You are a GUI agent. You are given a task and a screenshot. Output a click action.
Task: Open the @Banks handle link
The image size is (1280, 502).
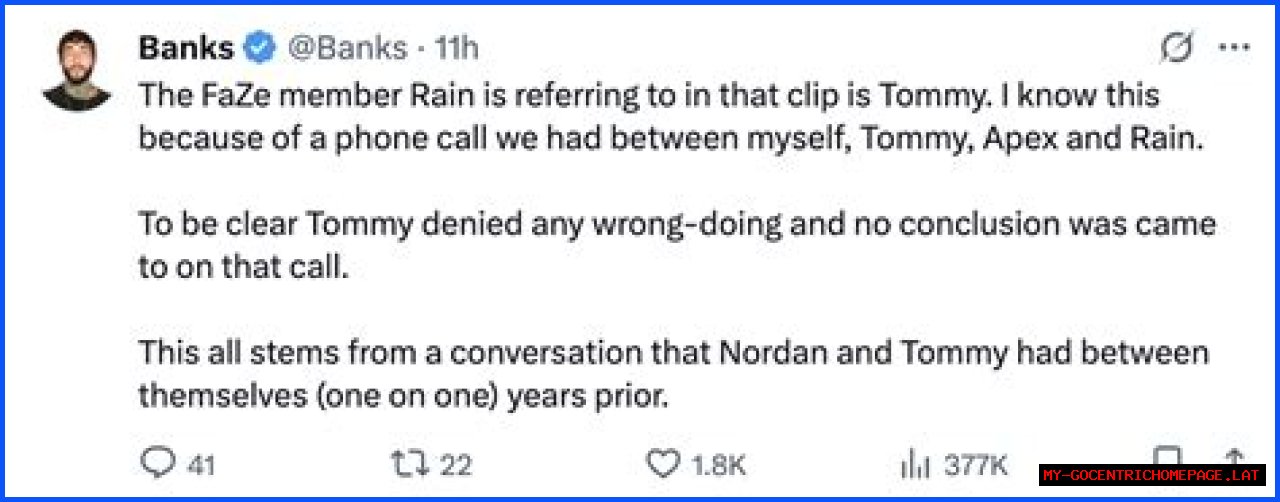coord(348,47)
